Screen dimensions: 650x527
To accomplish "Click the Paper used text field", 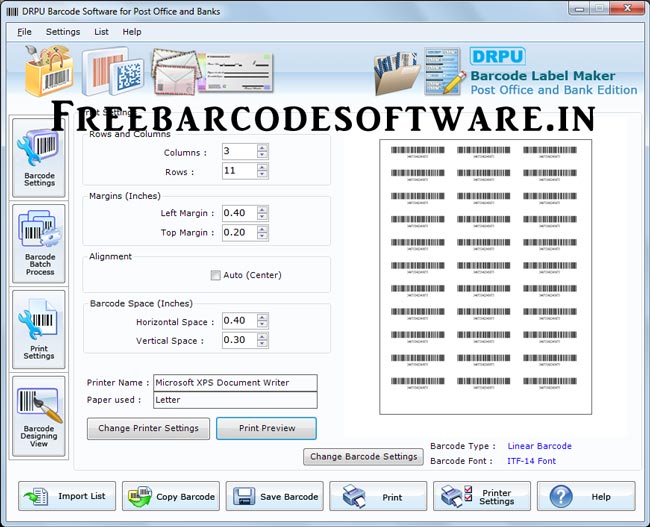I will (x=235, y=400).
